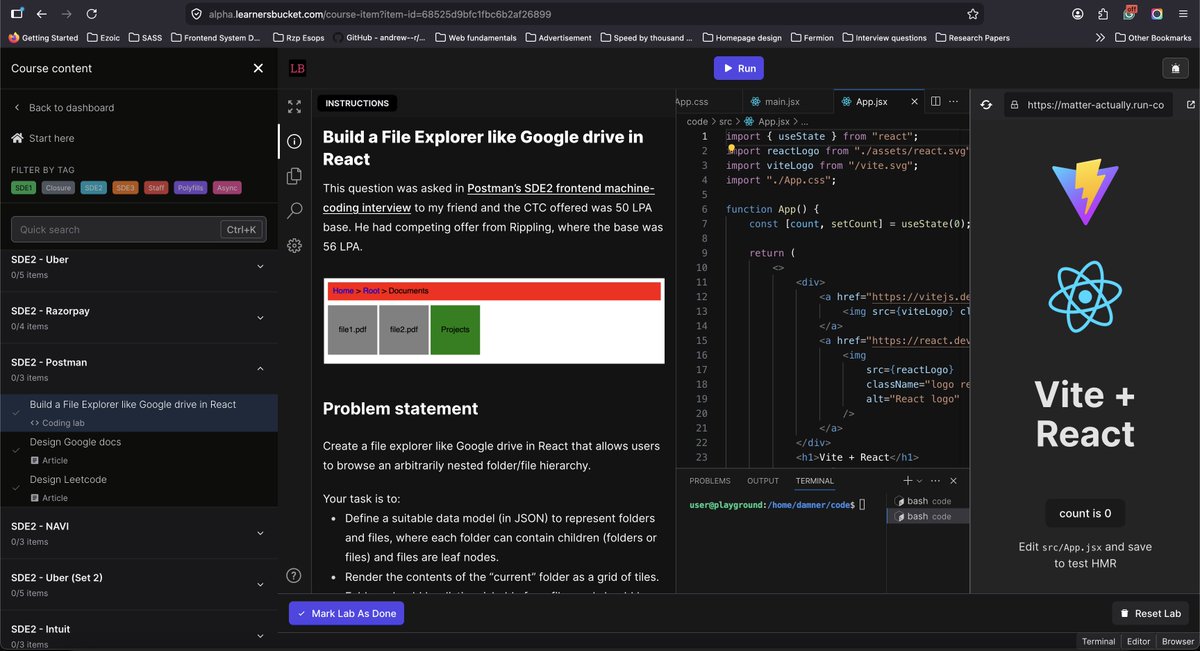
Task: Filter by Staff tag
Action: [155, 188]
